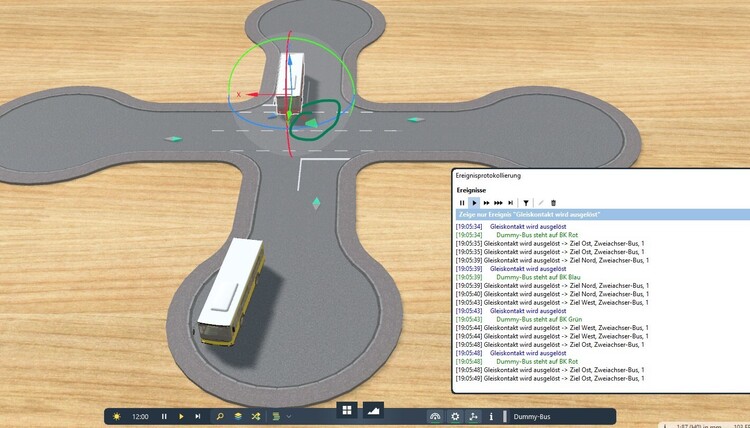750x428 pixels.
Task: Play simulation from the bottom toolbar
Action: click(x=181, y=416)
